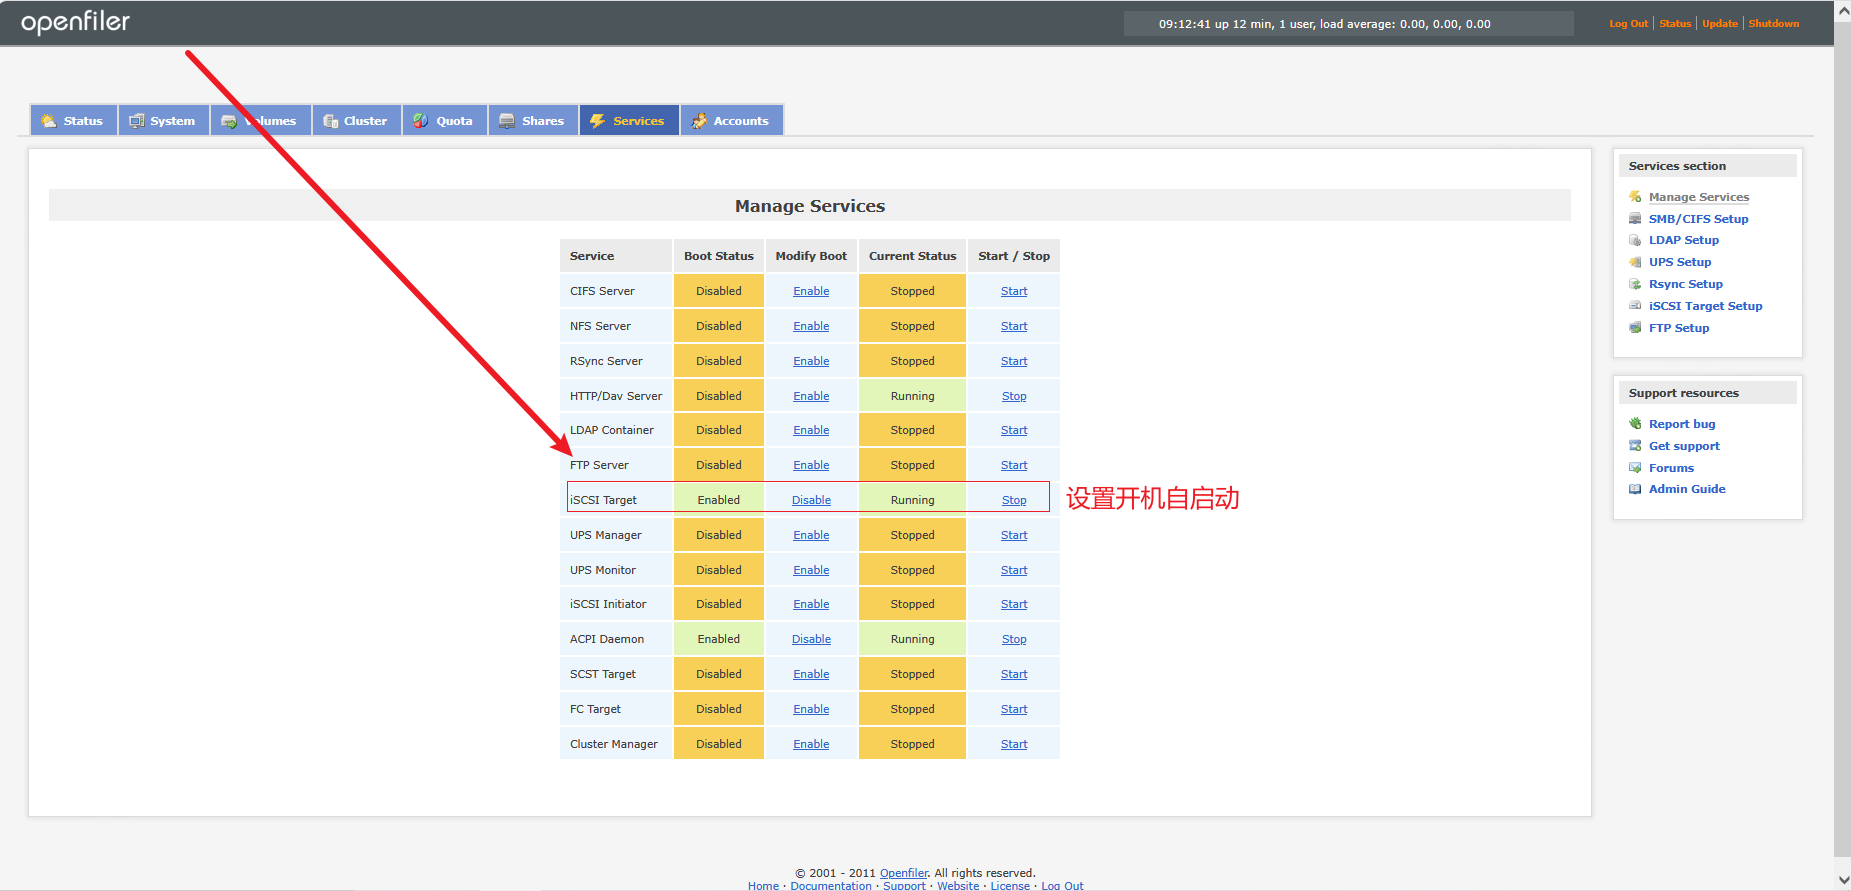Click the Shares tab drive icon

pos(507,121)
